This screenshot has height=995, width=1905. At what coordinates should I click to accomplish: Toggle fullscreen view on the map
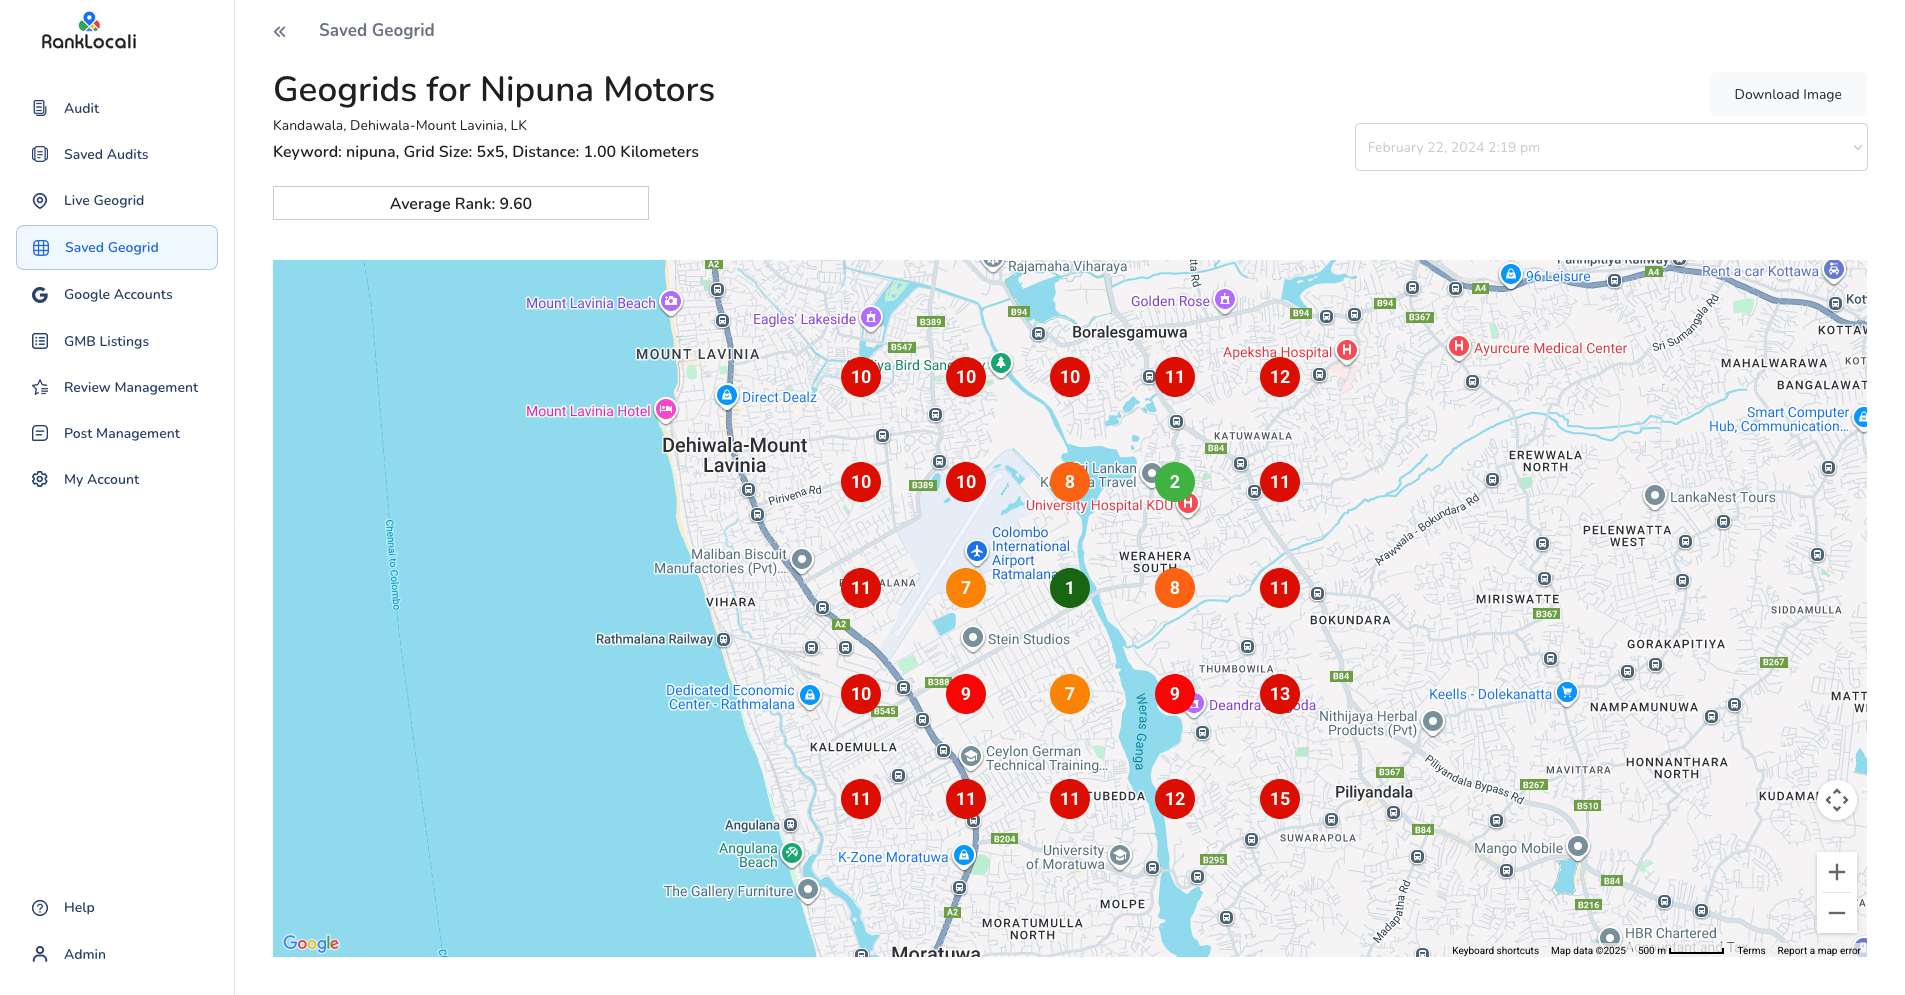(1837, 800)
